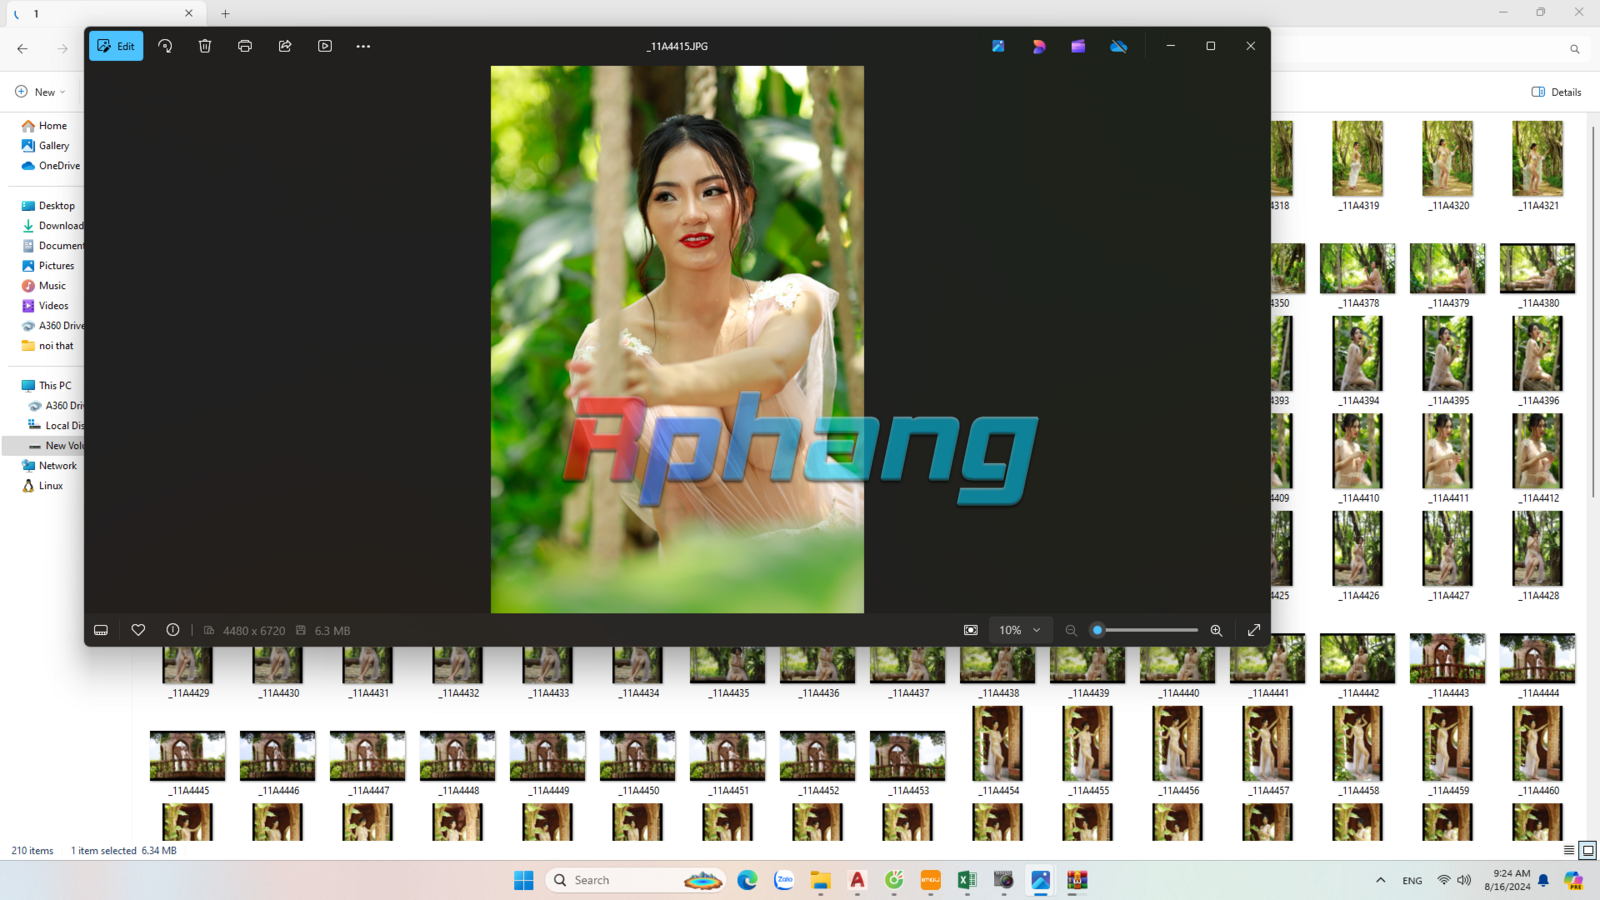Toggle the filmstrip at Photos bottom-left

101,630
